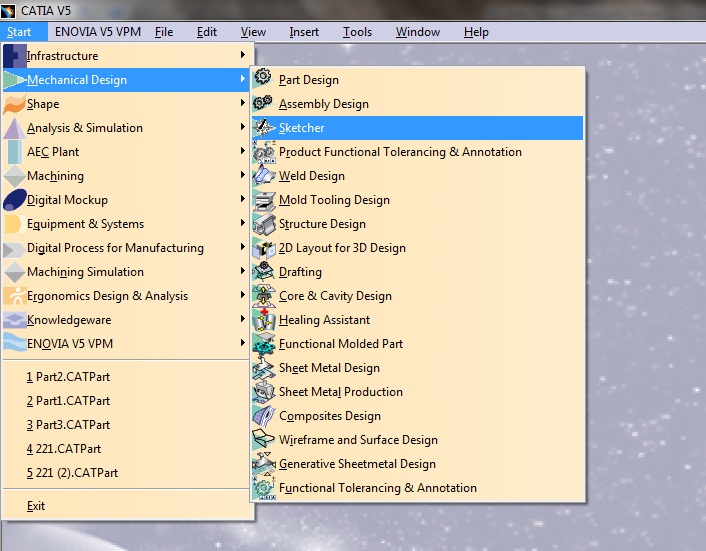Click the Healing Assistant icon

point(263,320)
